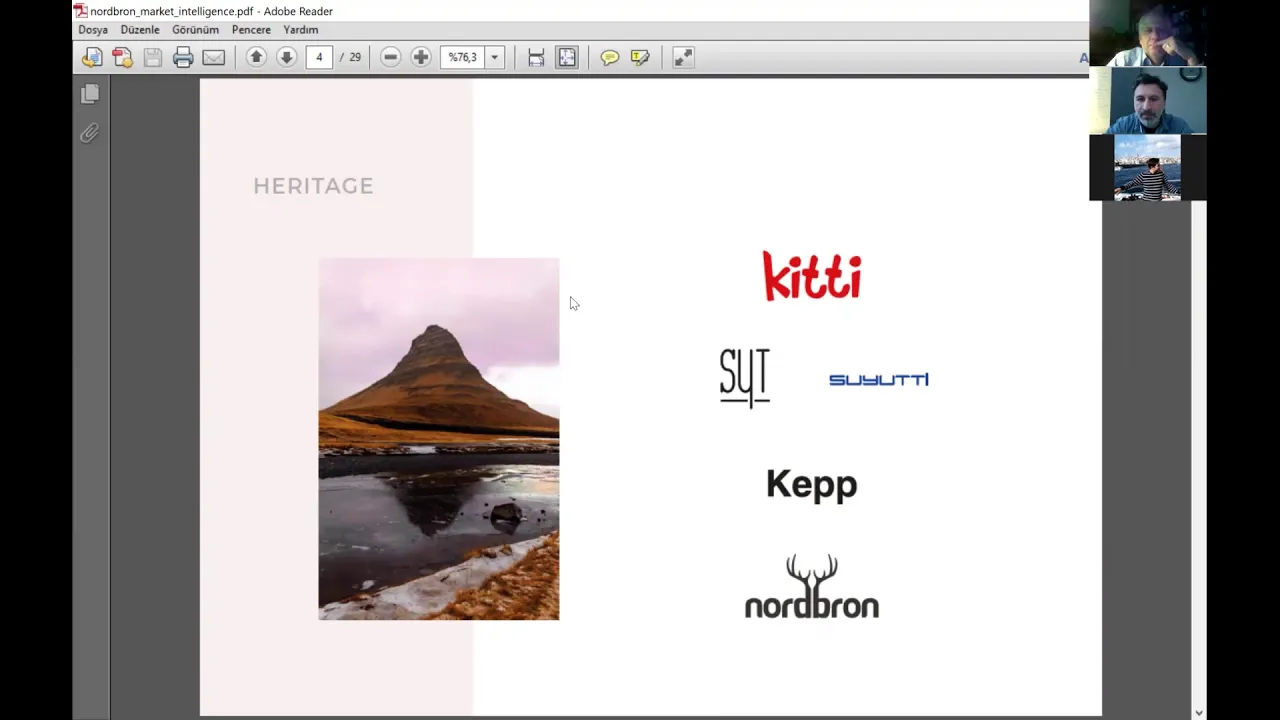Click the nordbron antler logo
1280x720 pixels.
pyautogui.click(x=812, y=587)
